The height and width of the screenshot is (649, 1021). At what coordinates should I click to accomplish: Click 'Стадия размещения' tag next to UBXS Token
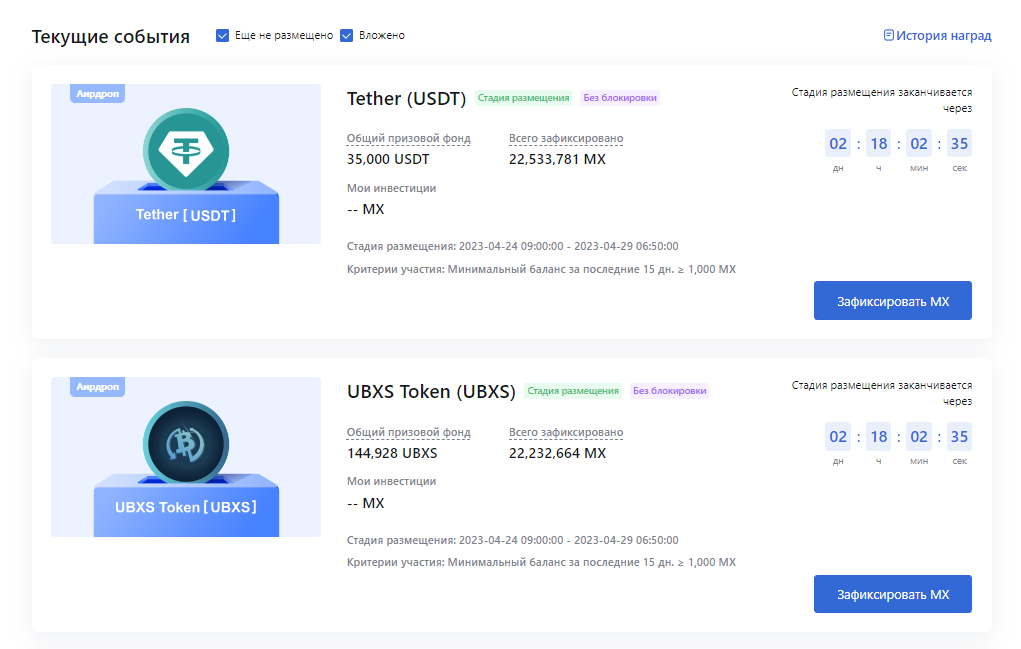(573, 391)
